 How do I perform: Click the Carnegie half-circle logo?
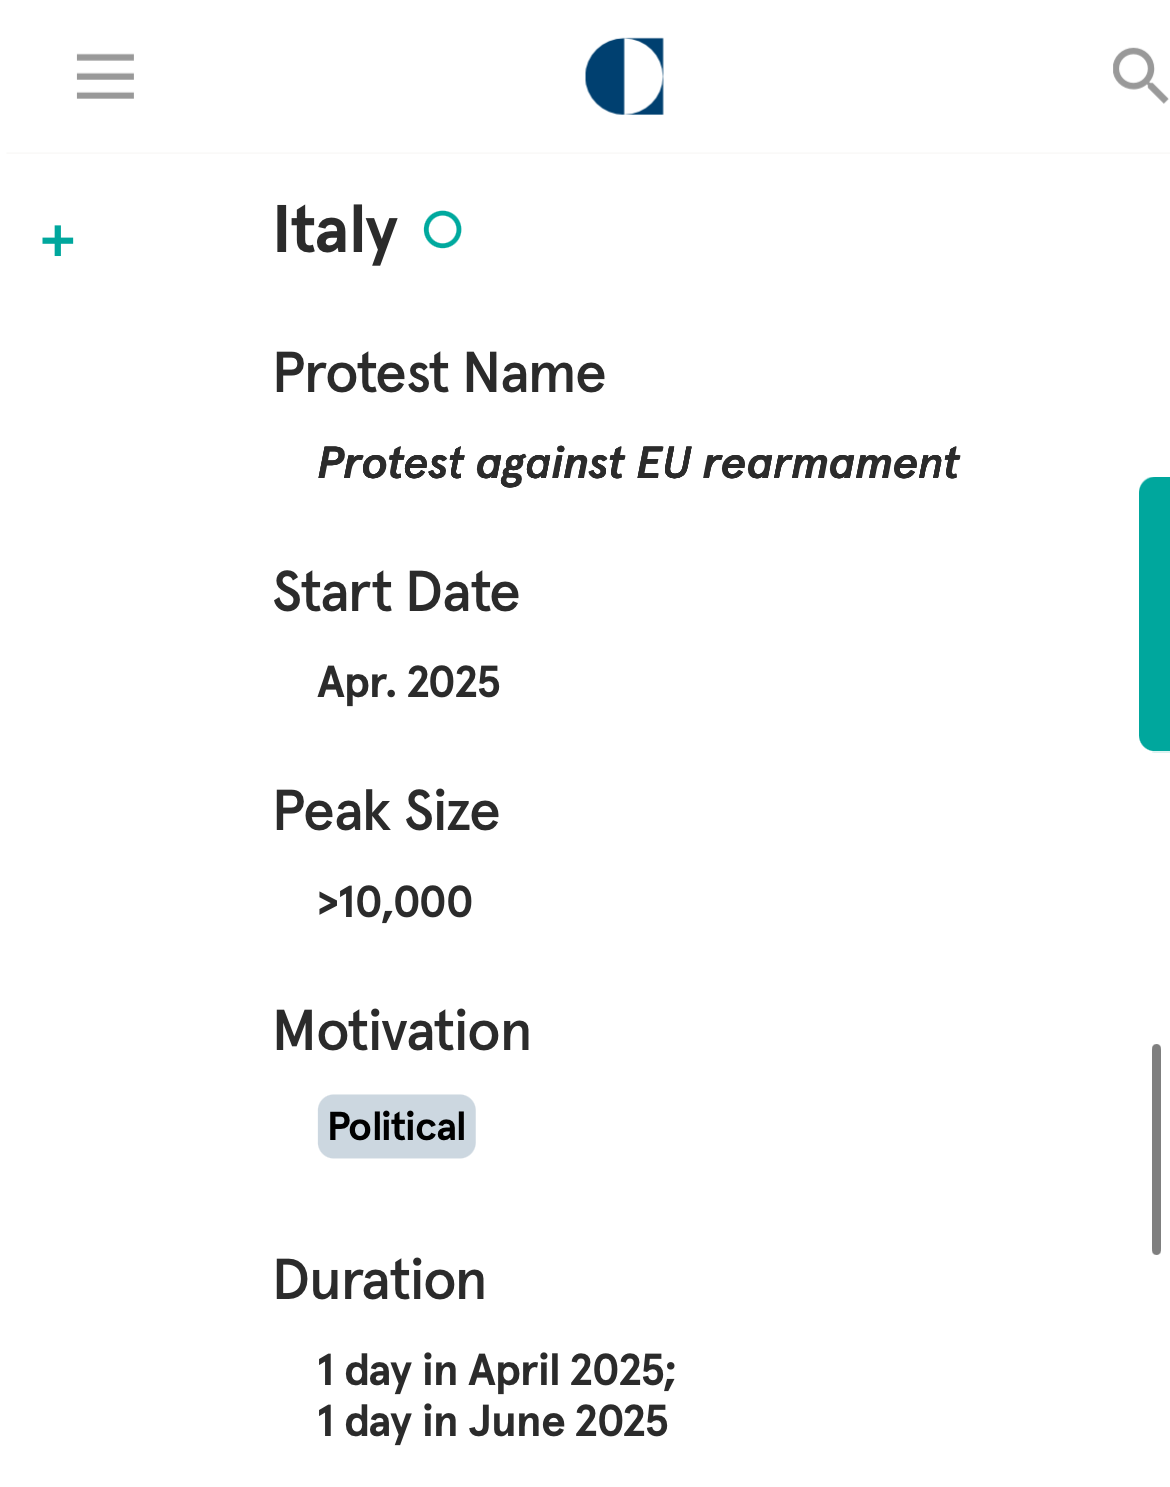(x=625, y=77)
